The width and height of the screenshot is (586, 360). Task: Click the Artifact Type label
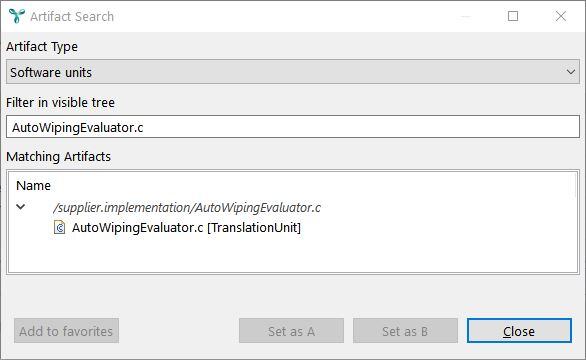point(42,47)
